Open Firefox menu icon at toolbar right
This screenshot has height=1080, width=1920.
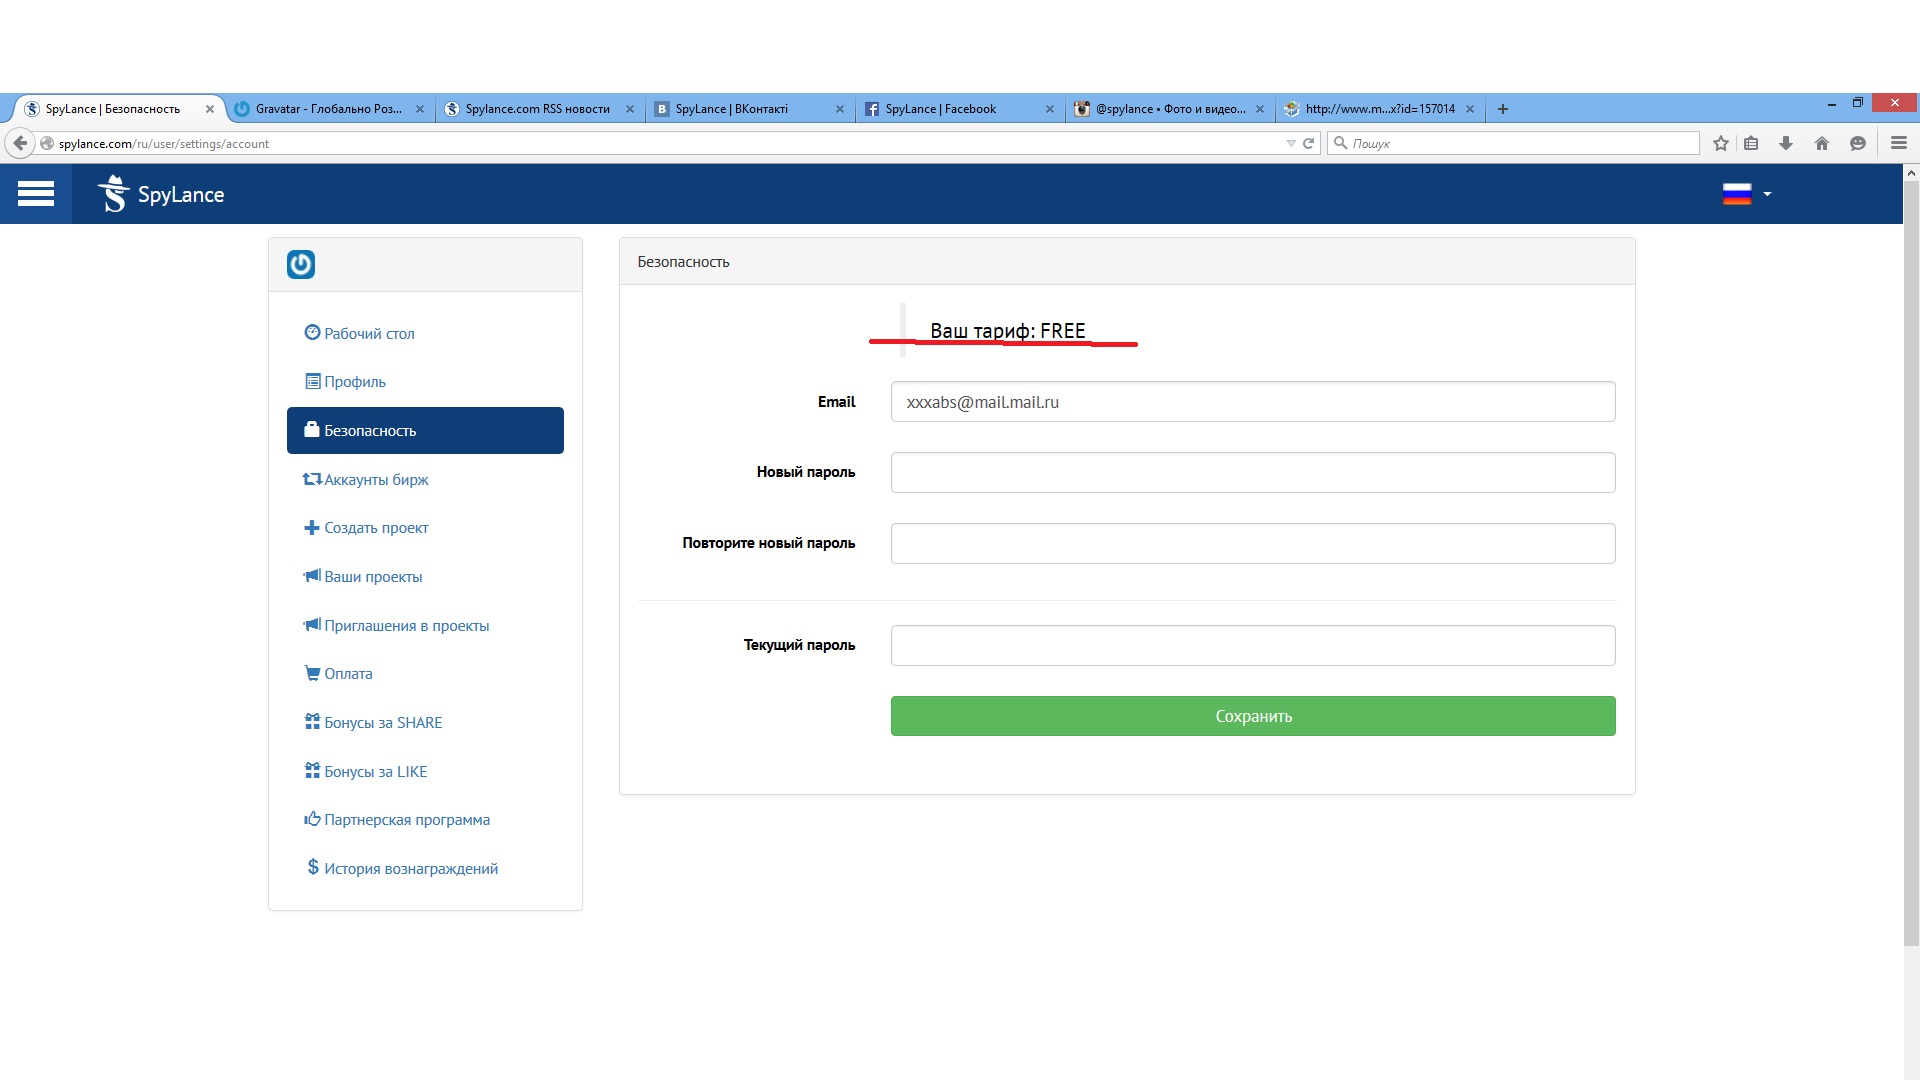point(1898,143)
